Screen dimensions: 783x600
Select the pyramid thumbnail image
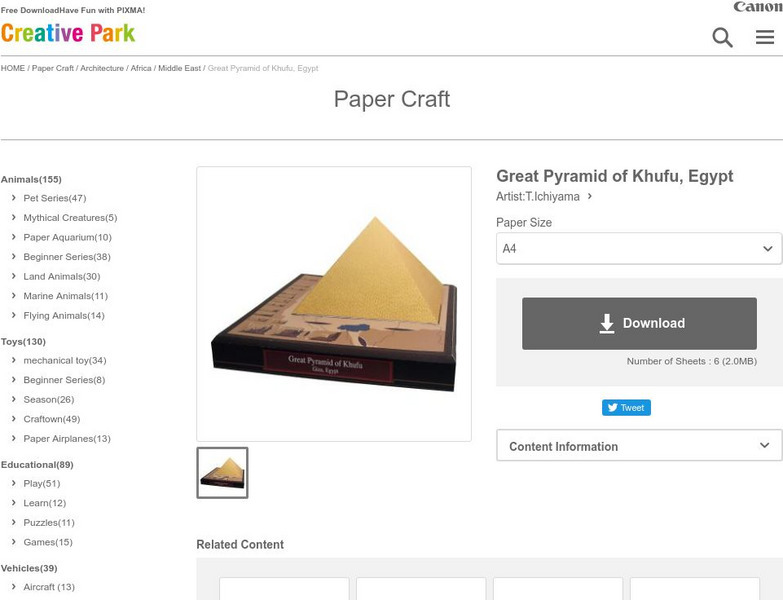click(222, 473)
